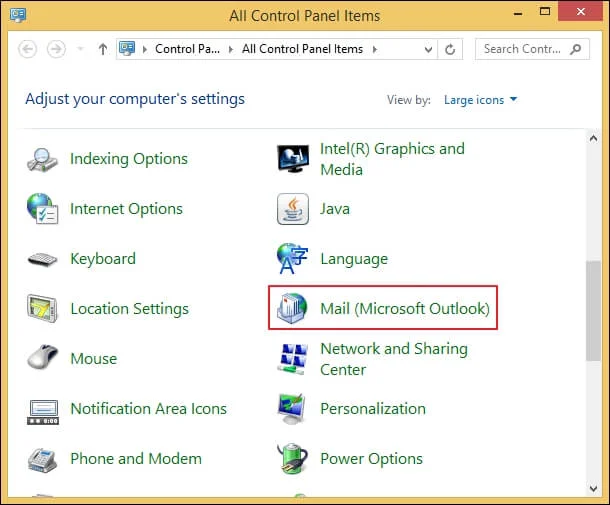Image resolution: width=610 pixels, height=505 pixels.
Task: Open the Java text link
Action: (335, 209)
